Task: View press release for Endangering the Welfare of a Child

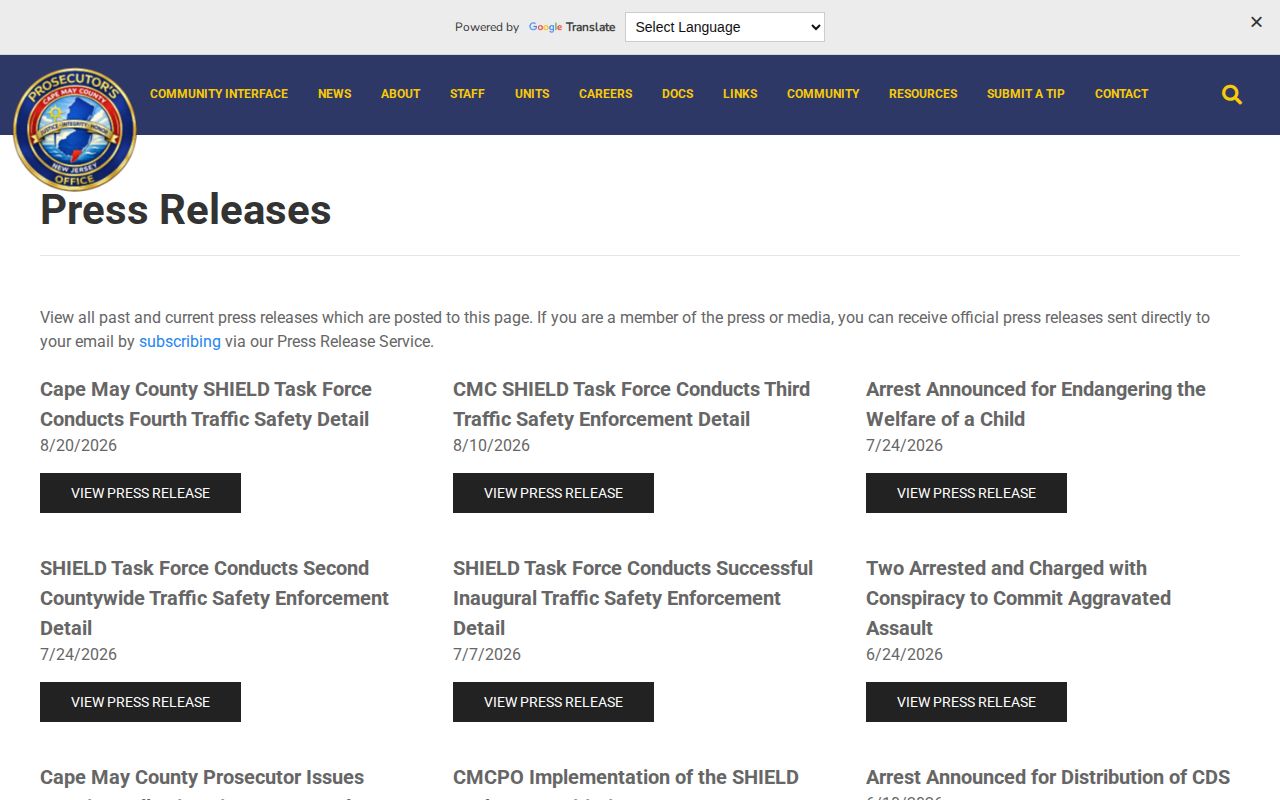Action: pyautogui.click(x=966, y=493)
